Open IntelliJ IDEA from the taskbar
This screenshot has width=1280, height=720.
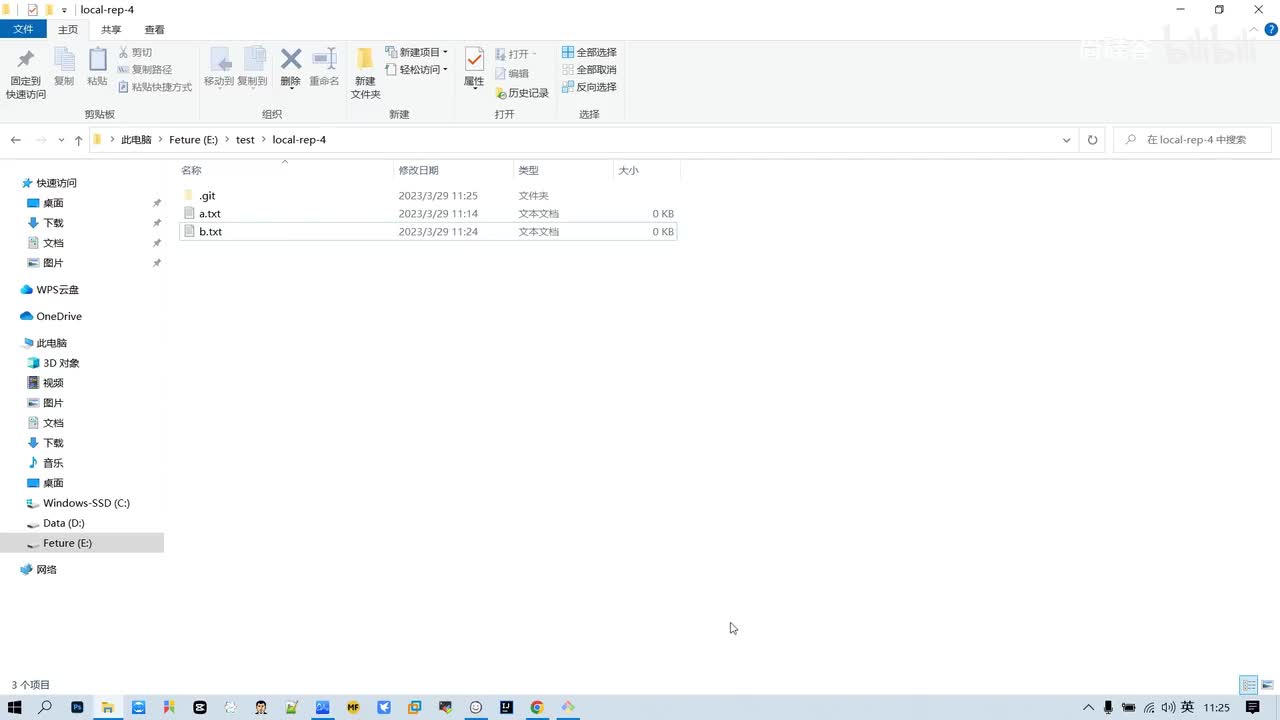coord(507,707)
